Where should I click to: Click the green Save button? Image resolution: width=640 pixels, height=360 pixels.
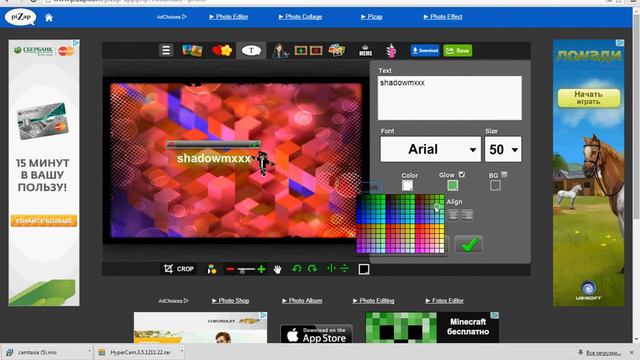pyautogui.click(x=458, y=50)
